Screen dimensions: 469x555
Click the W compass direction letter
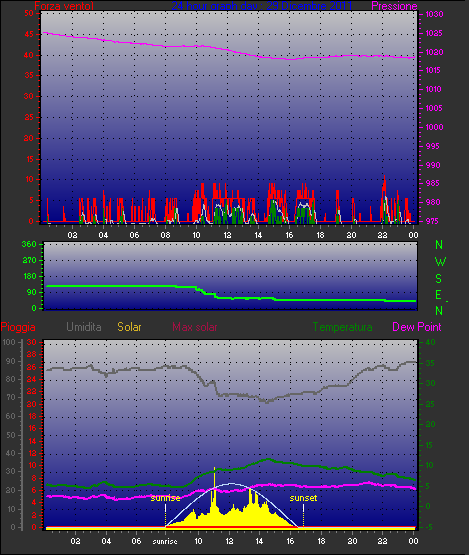pyautogui.click(x=440, y=262)
